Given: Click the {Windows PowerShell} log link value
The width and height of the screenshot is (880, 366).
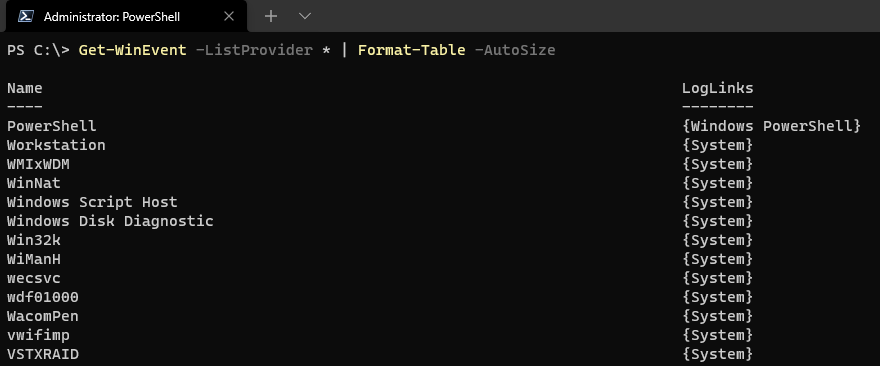Looking at the screenshot, I should (x=771, y=126).
